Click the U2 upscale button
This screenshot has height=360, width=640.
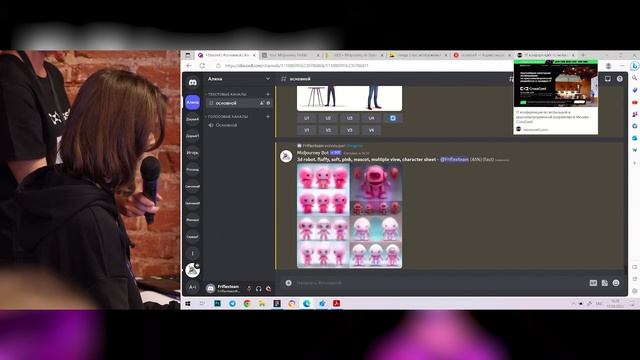328,118
